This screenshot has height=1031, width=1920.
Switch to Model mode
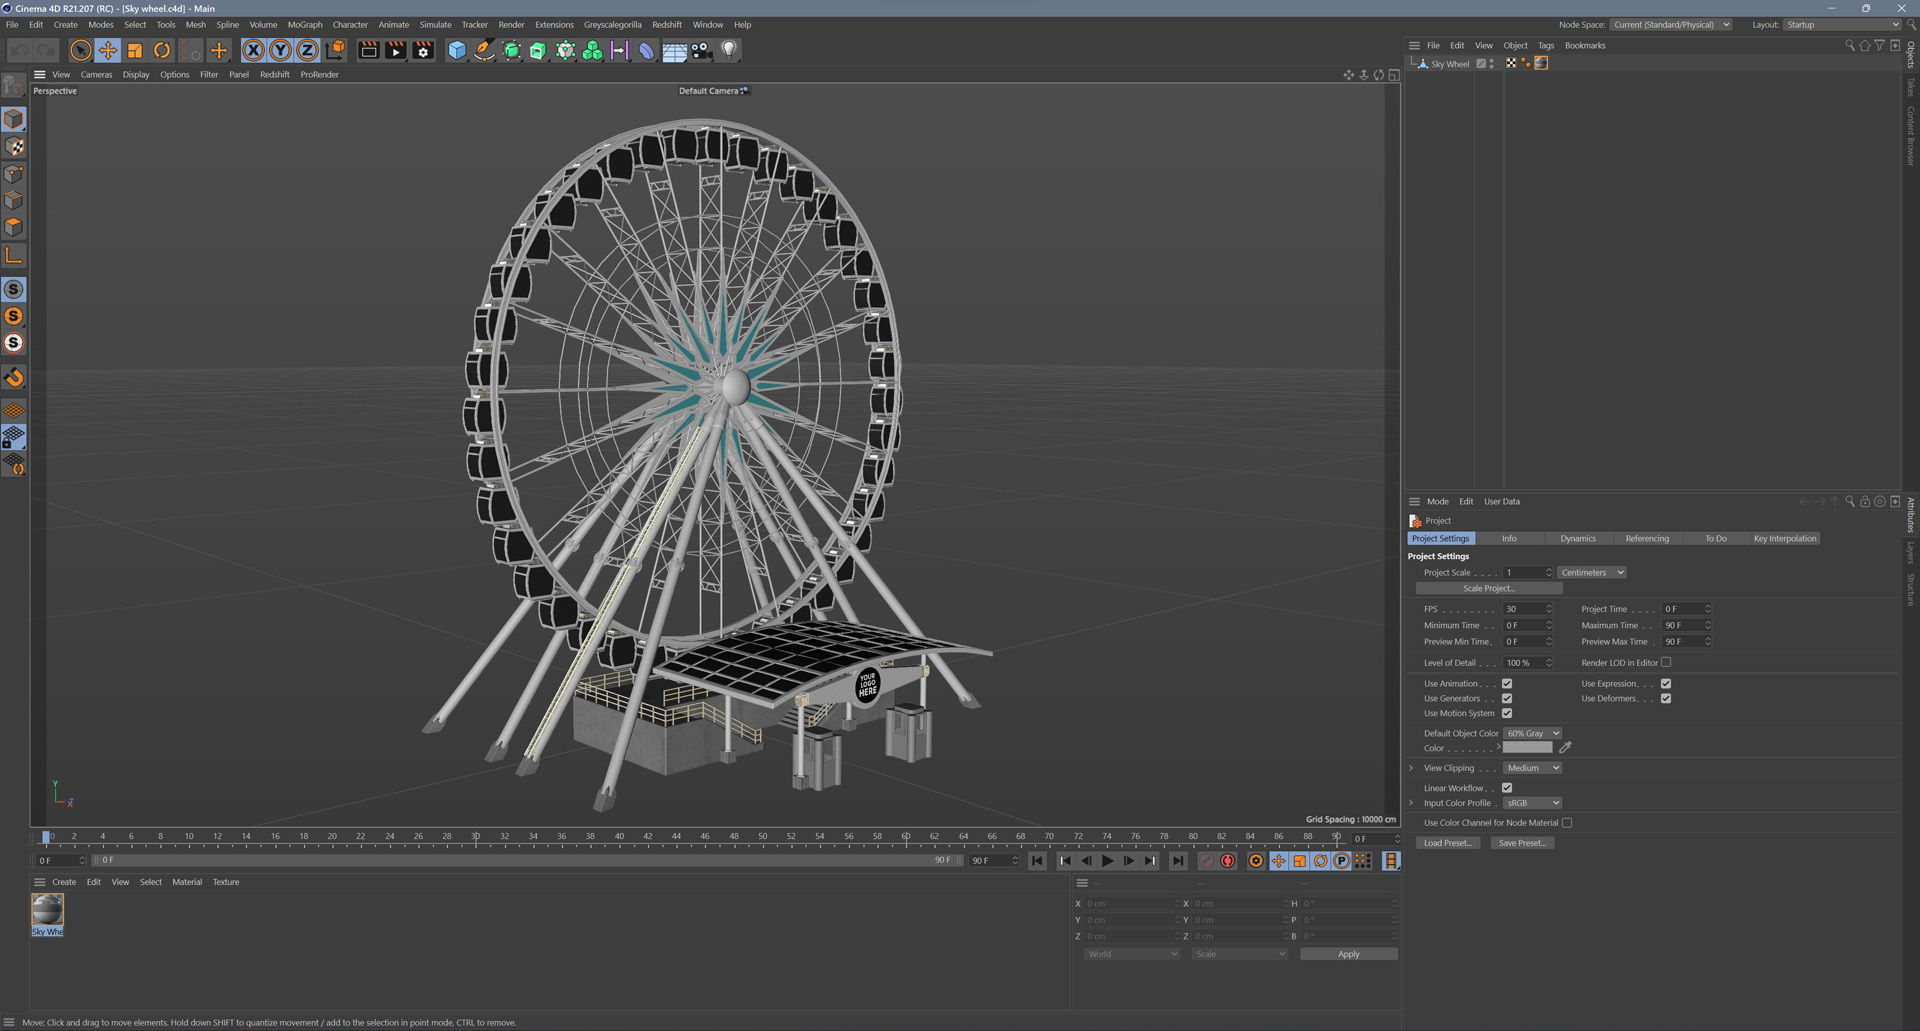14,119
